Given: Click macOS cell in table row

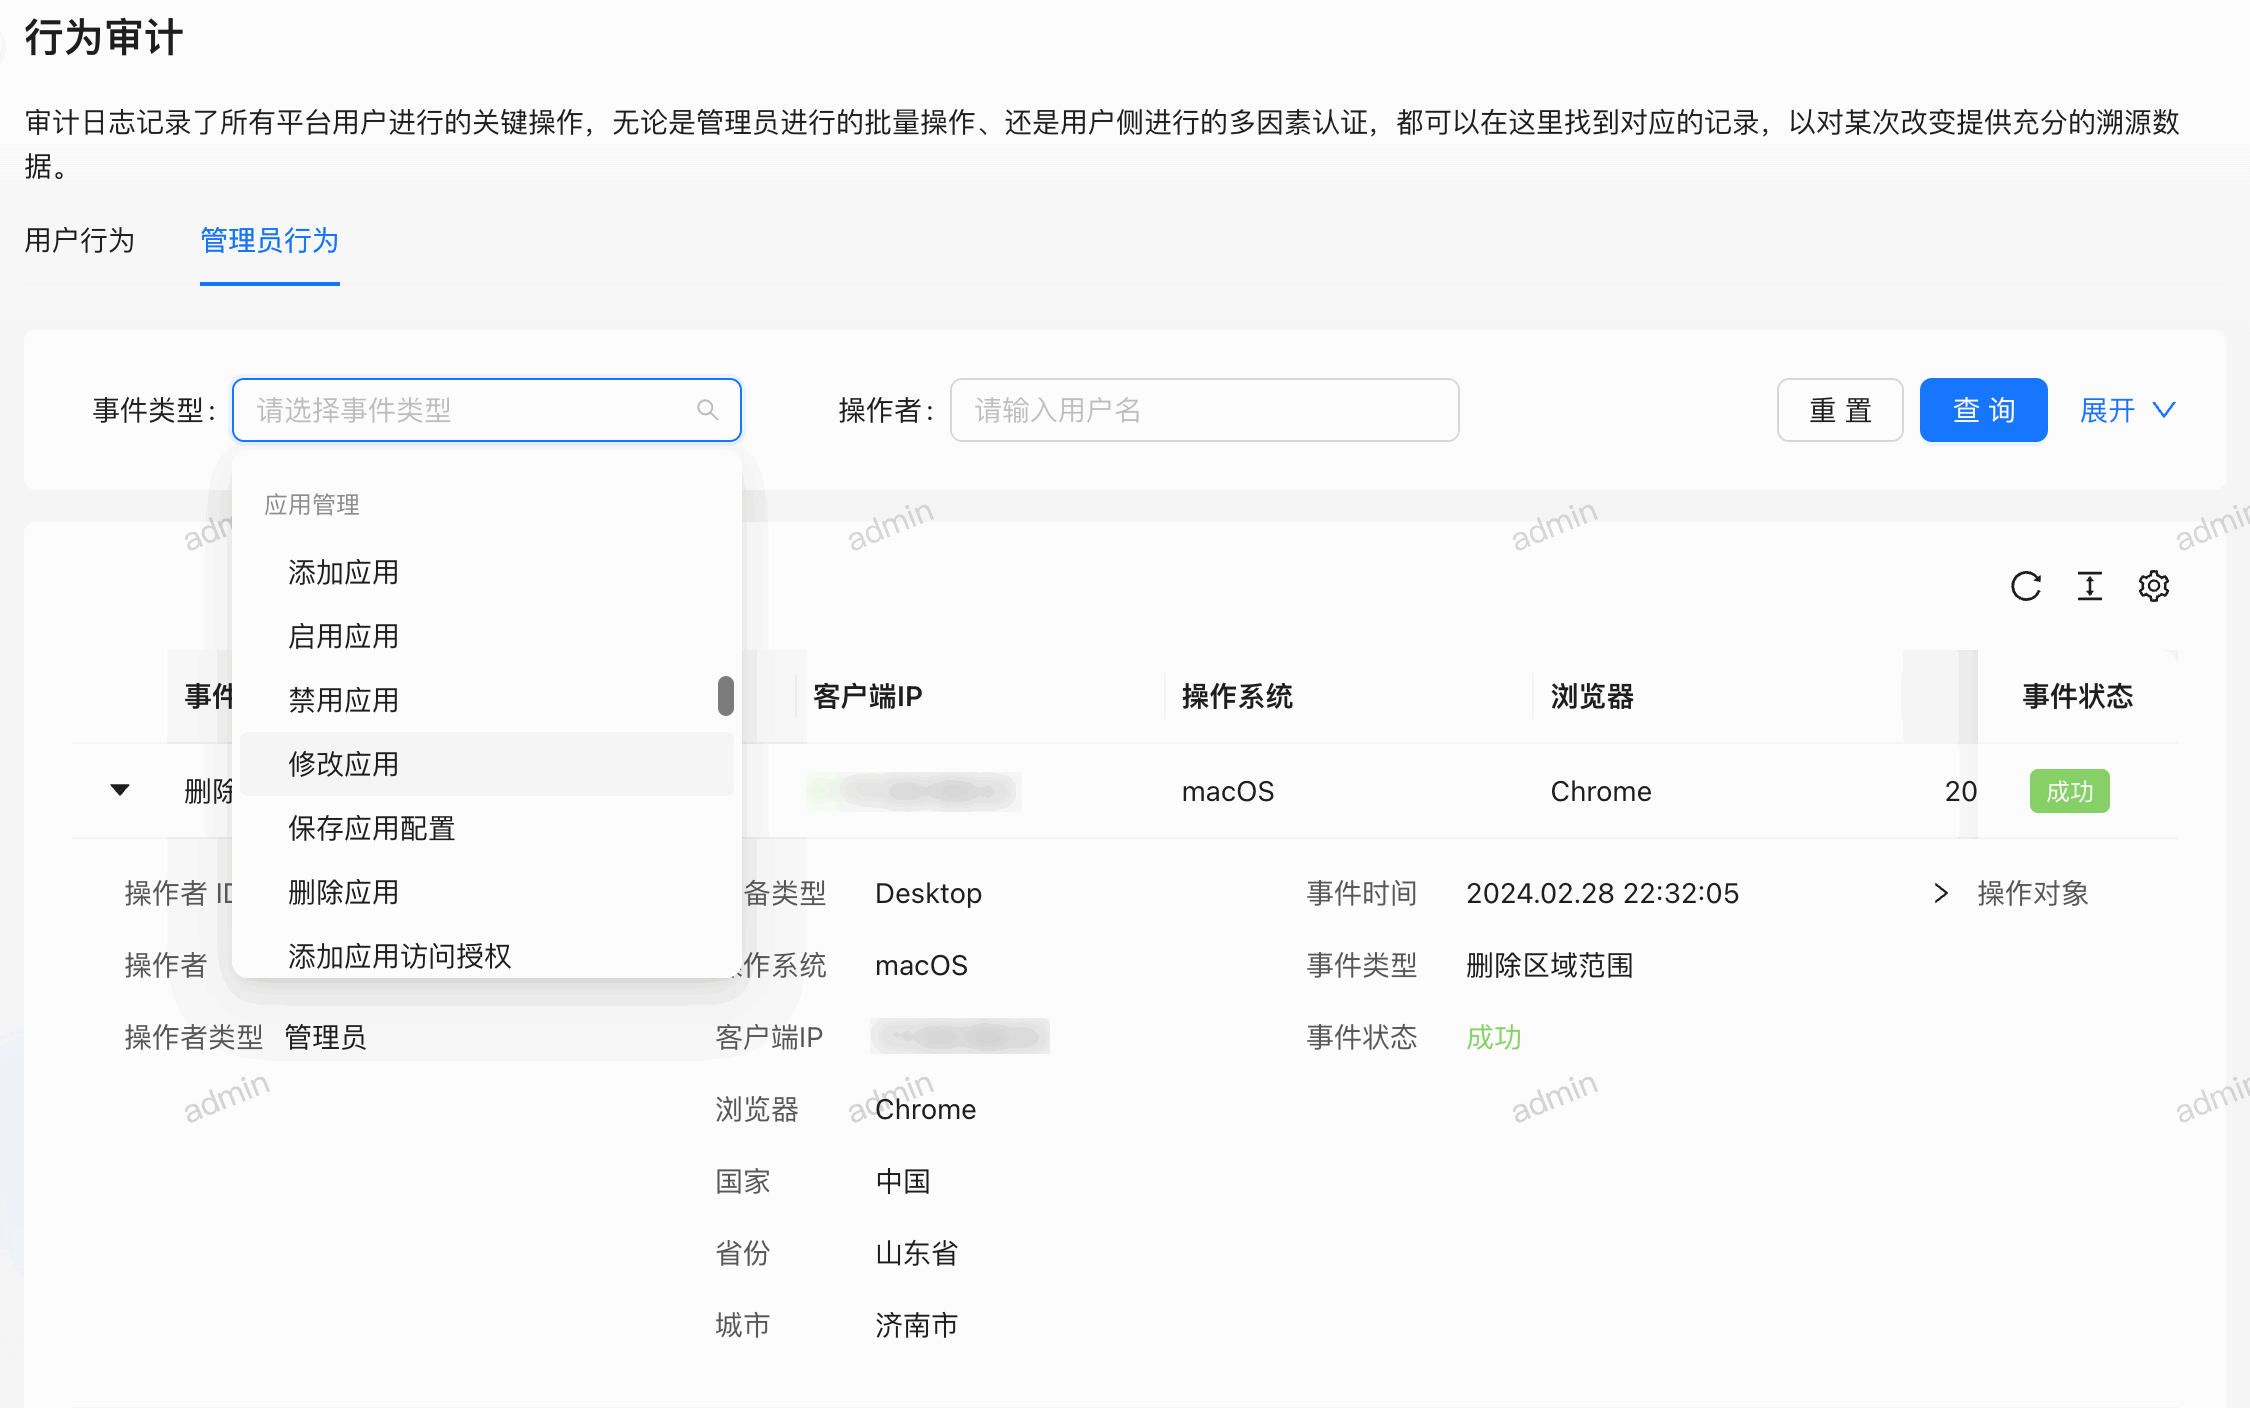Looking at the screenshot, I should (x=1228, y=791).
